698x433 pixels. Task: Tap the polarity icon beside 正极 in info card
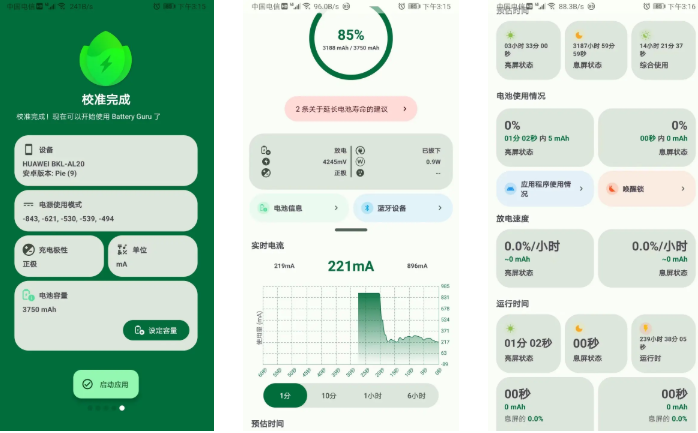coord(266,173)
